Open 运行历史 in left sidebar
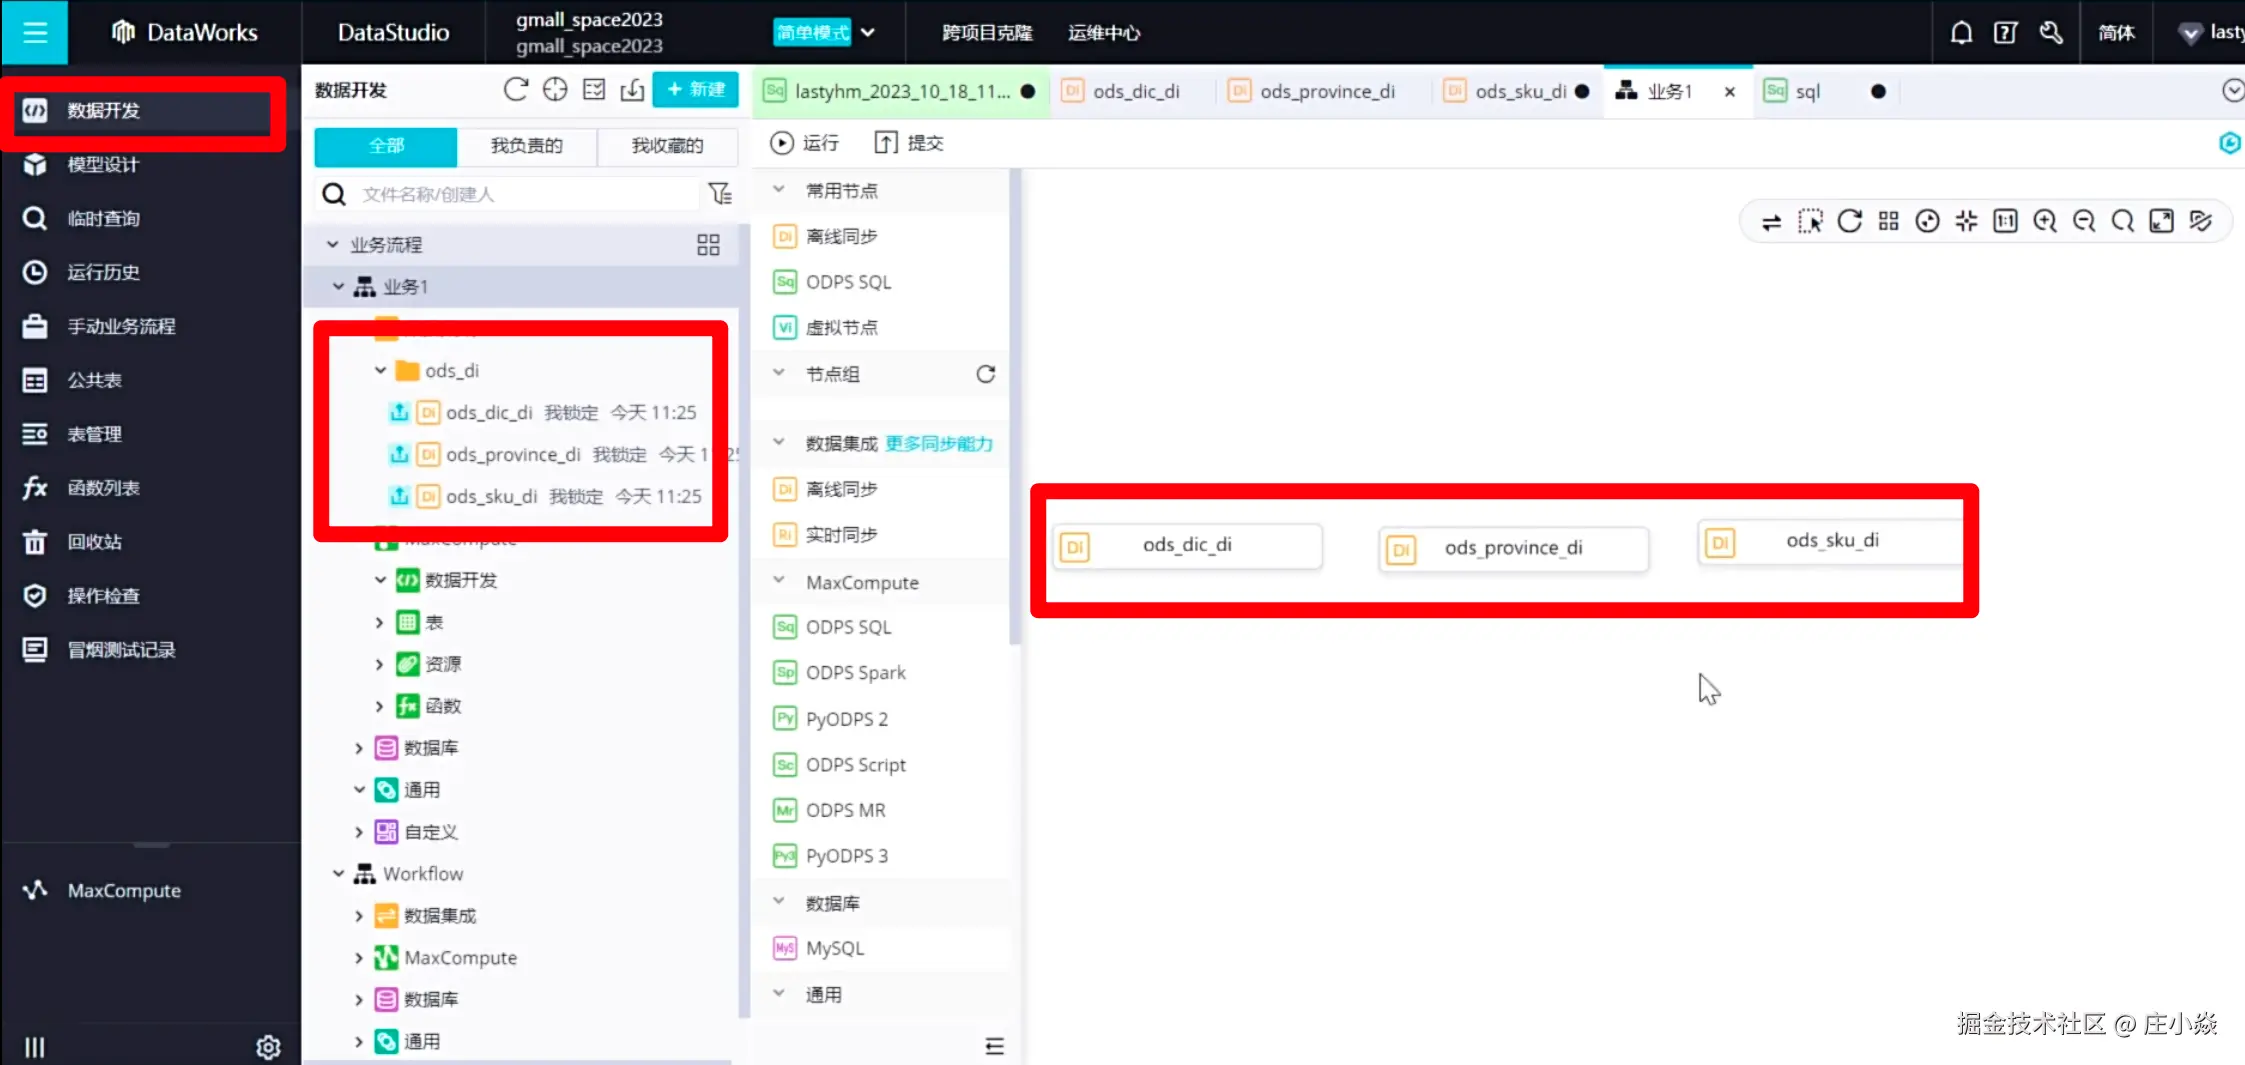Screen dimensions: 2245x1065 (102, 273)
